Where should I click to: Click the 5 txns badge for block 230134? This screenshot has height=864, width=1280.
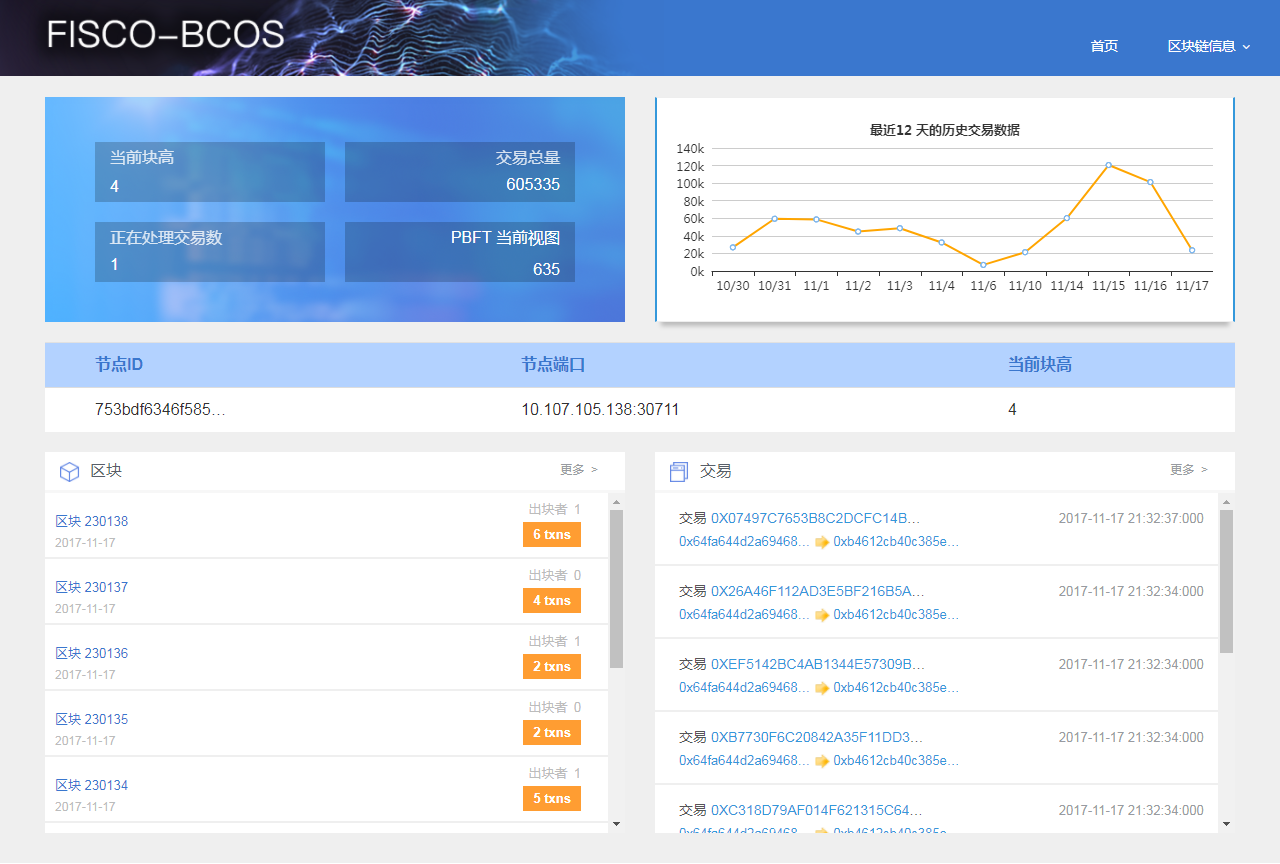(551, 798)
